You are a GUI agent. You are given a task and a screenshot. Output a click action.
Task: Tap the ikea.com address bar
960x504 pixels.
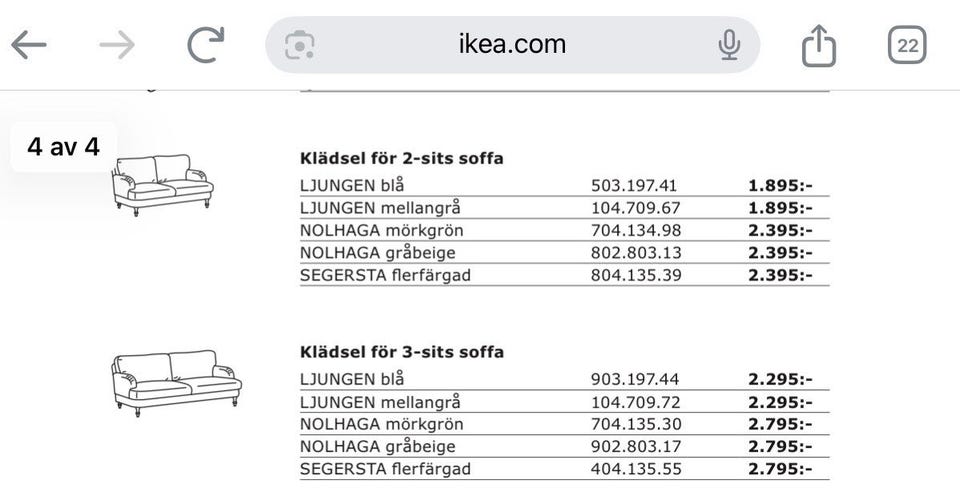tap(512, 45)
